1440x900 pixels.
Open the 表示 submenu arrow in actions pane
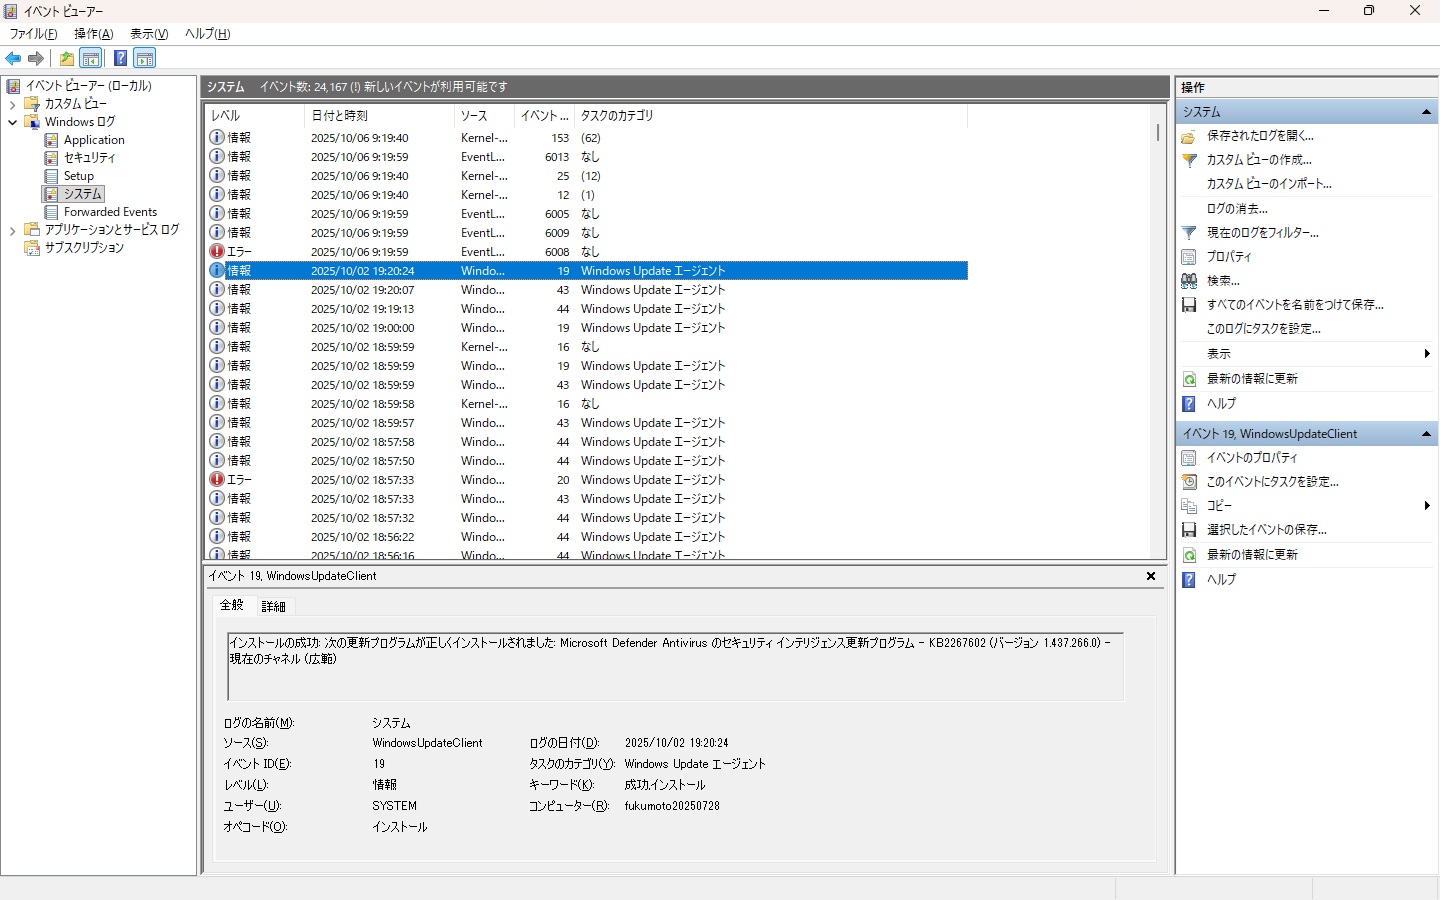tap(1426, 354)
